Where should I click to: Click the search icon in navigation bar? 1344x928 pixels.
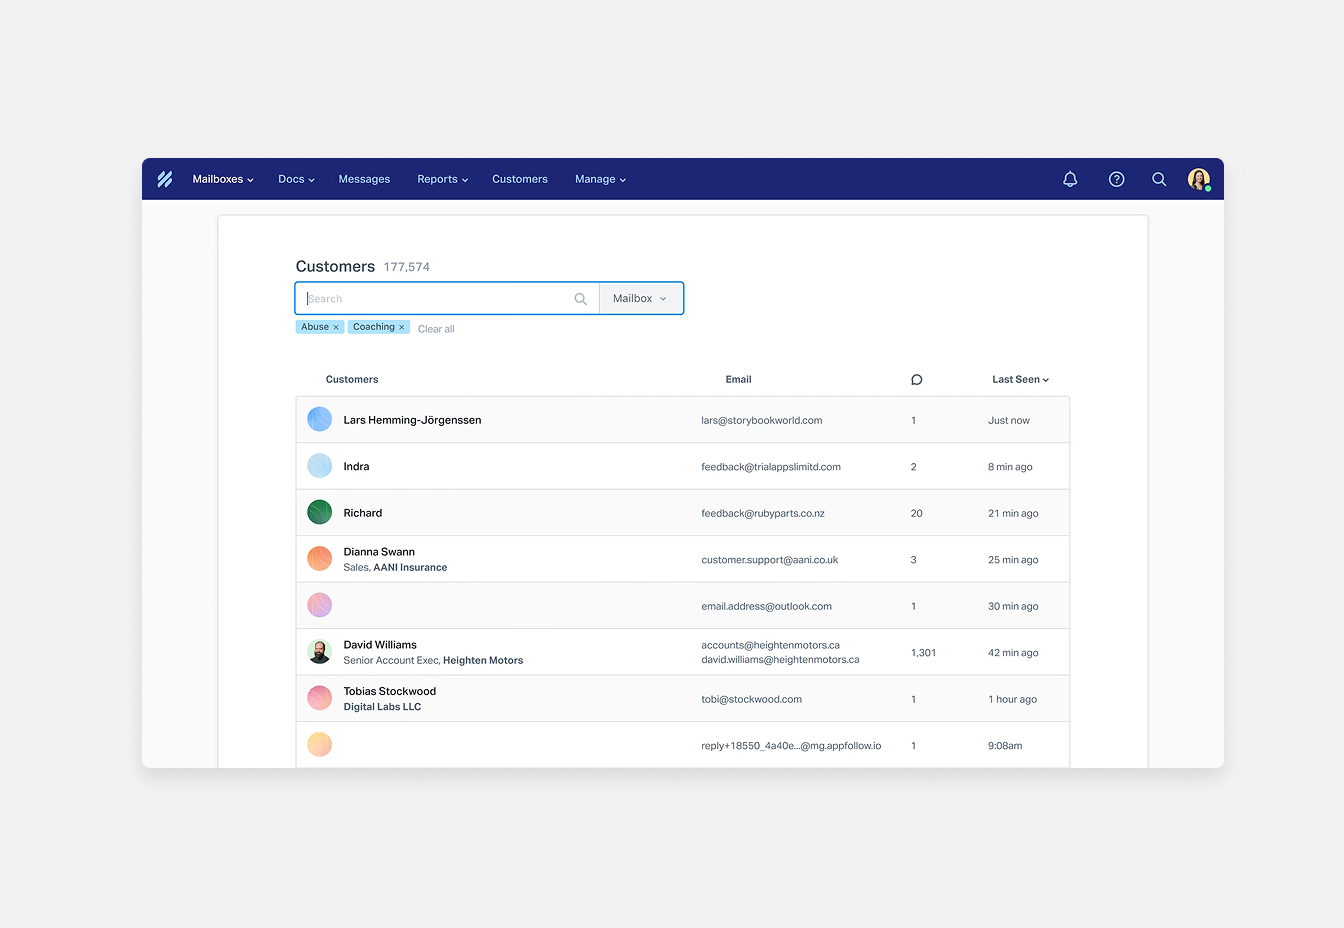pos(1159,179)
